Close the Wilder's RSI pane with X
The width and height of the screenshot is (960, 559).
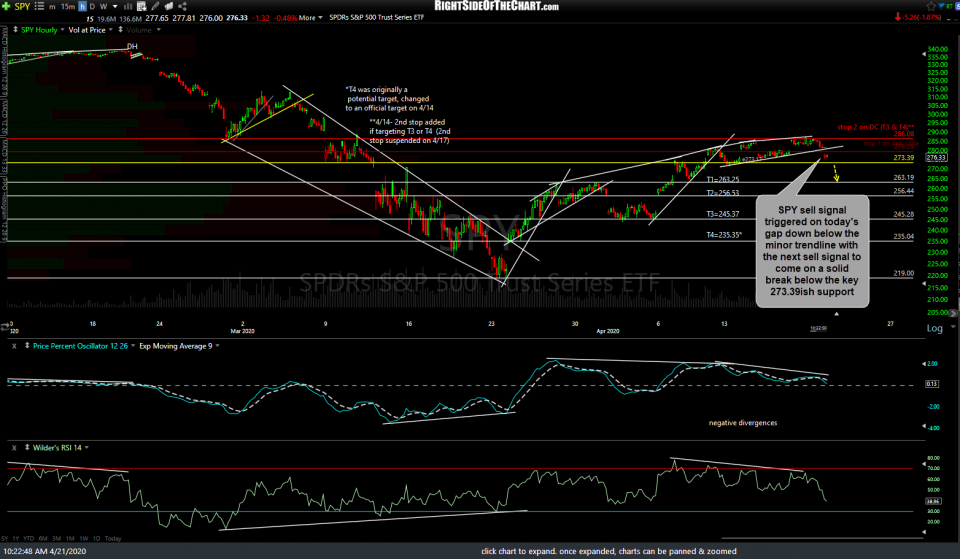(x=14, y=448)
